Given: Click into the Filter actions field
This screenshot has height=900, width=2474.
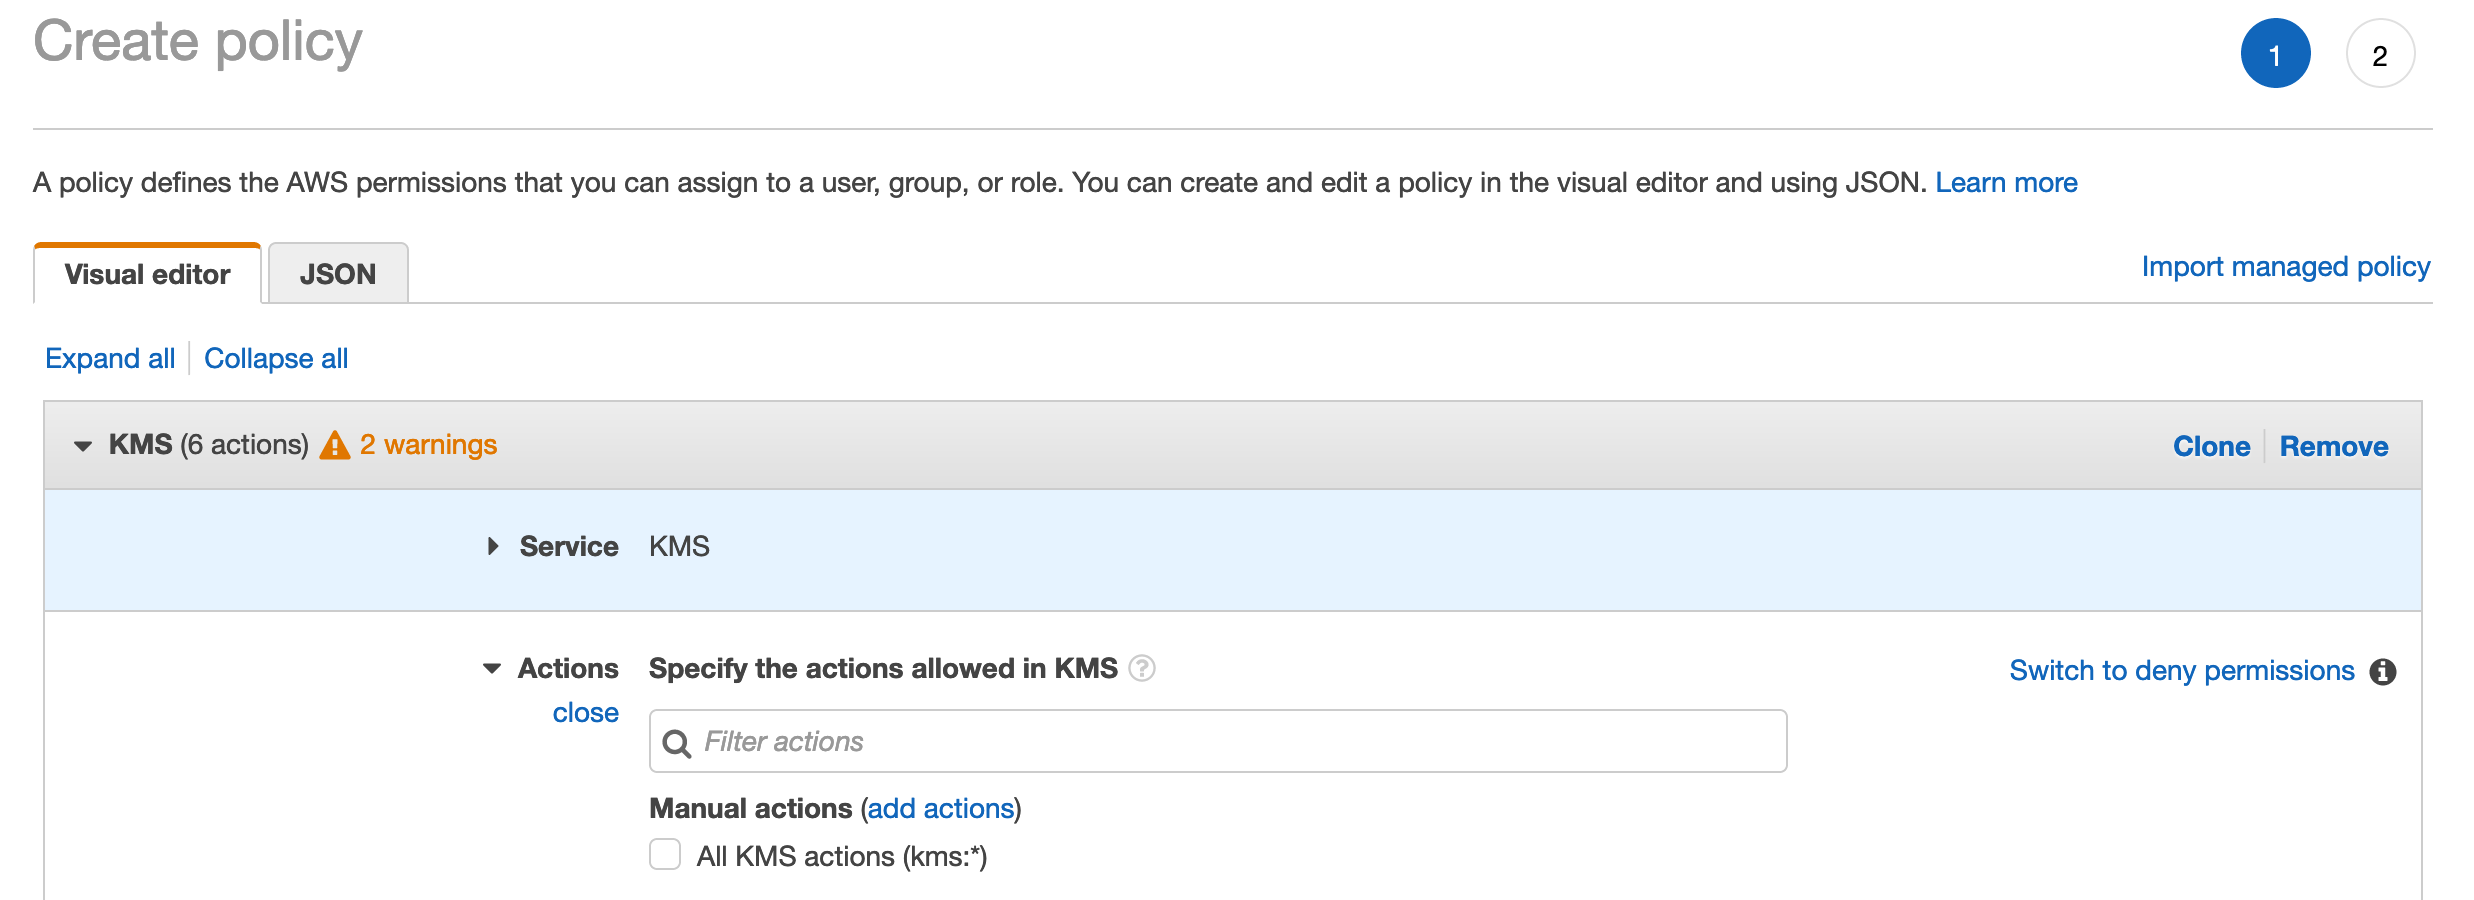Looking at the screenshot, I should coord(1230,742).
